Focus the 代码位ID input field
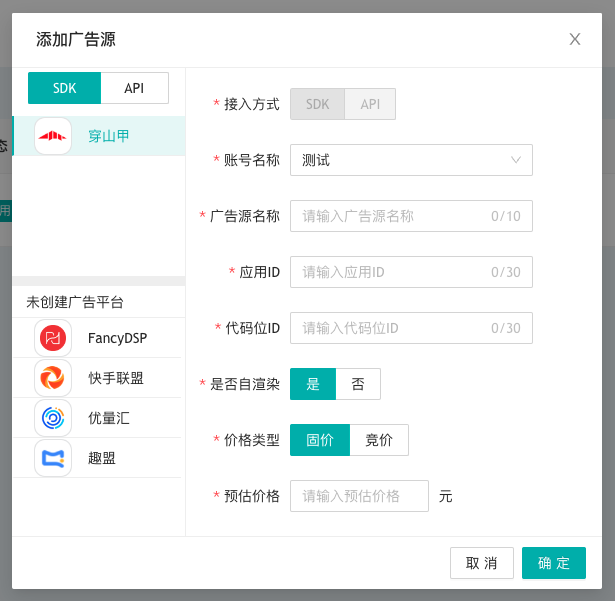 [x=390, y=328]
